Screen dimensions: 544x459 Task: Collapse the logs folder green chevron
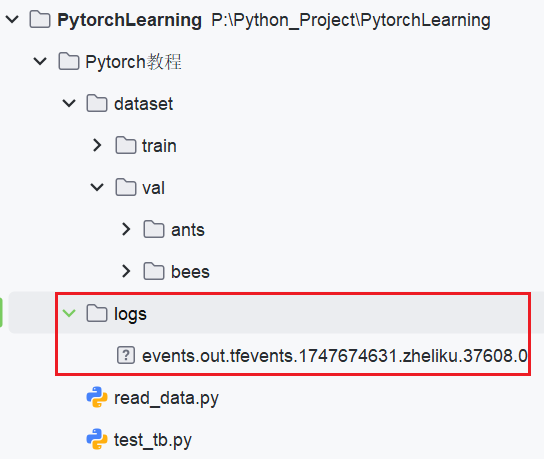pos(69,313)
